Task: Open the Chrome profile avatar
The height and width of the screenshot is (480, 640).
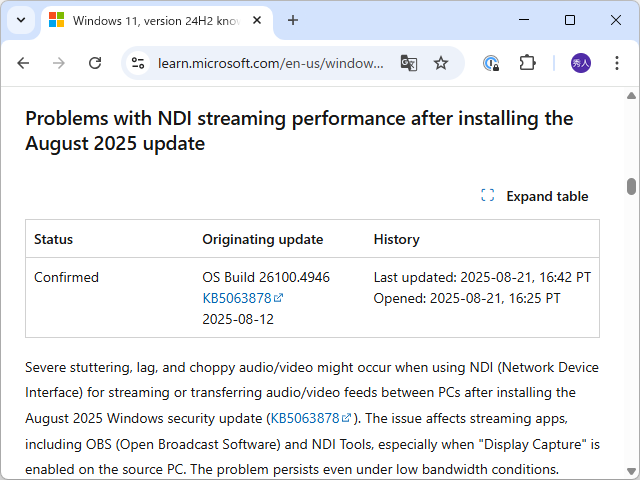Action: tap(581, 63)
